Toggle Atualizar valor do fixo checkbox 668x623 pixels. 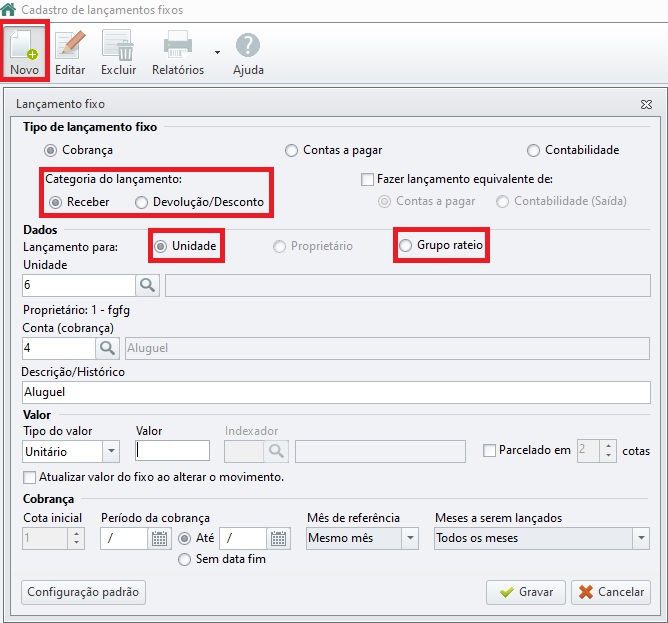(x=29, y=477)
